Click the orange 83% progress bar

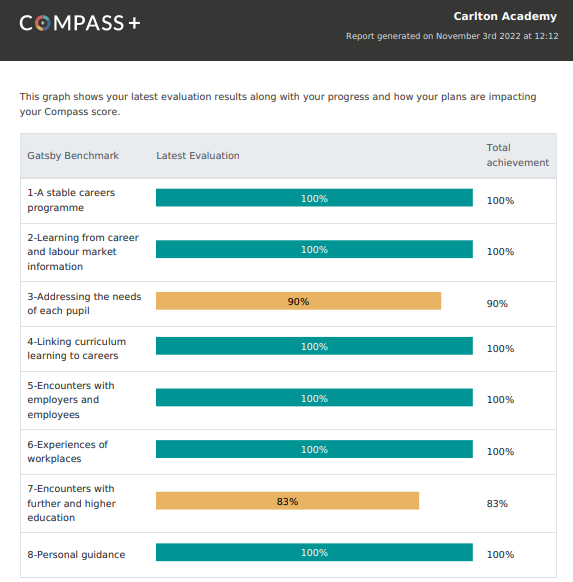point(287,501)
